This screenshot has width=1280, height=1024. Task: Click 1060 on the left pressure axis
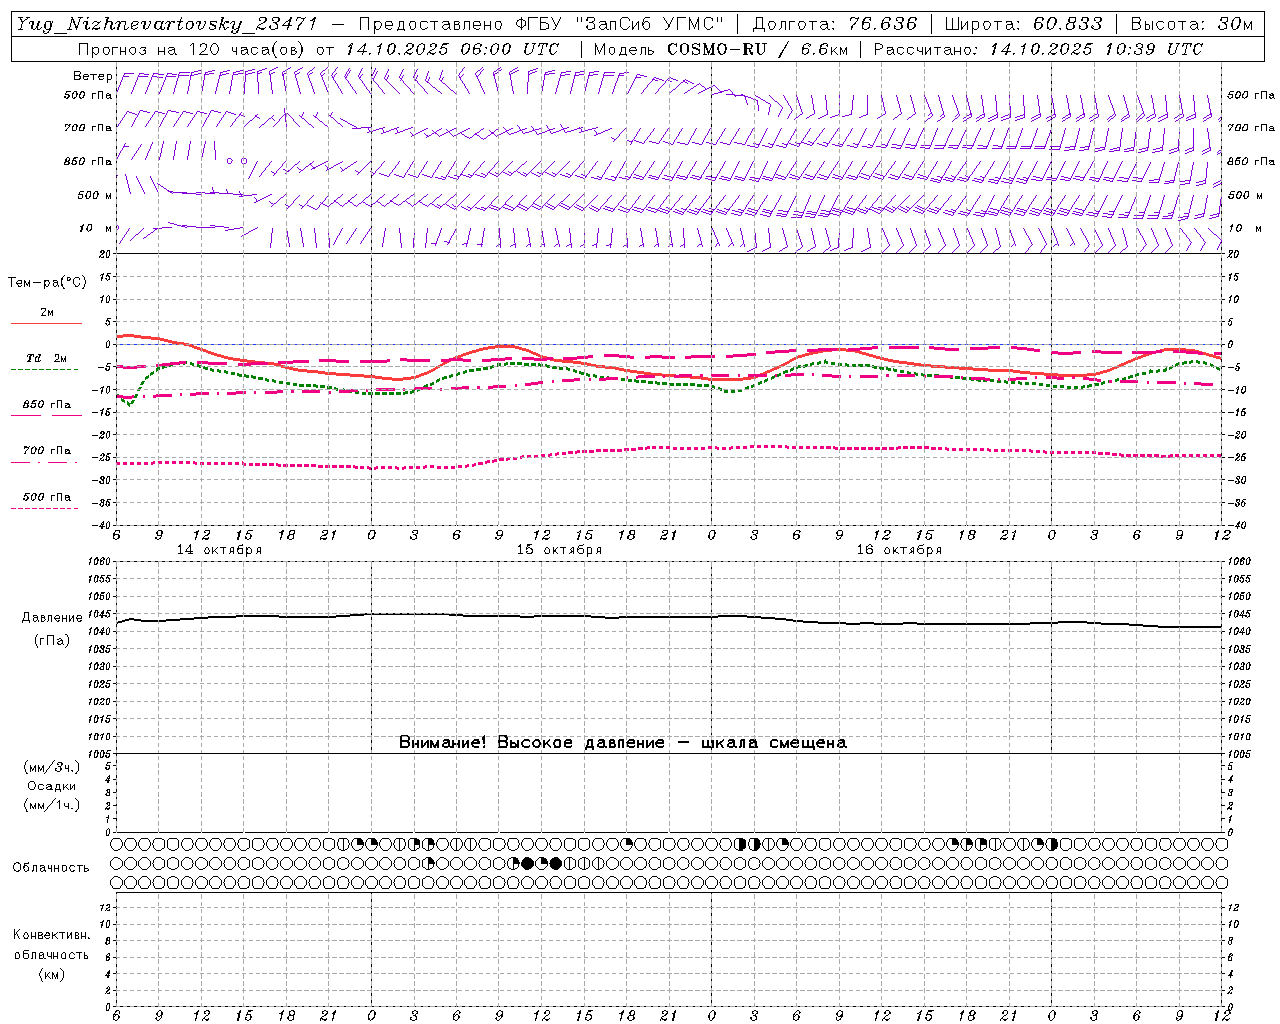101,562
